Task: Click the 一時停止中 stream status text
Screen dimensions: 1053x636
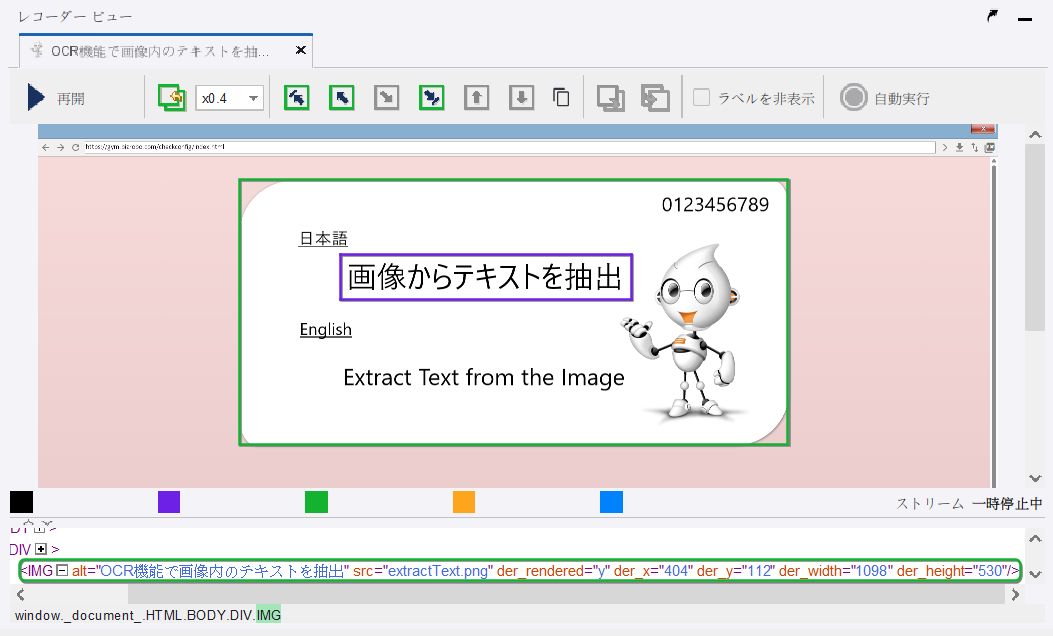Action: pyautogui.click(x=1007, y=504)
